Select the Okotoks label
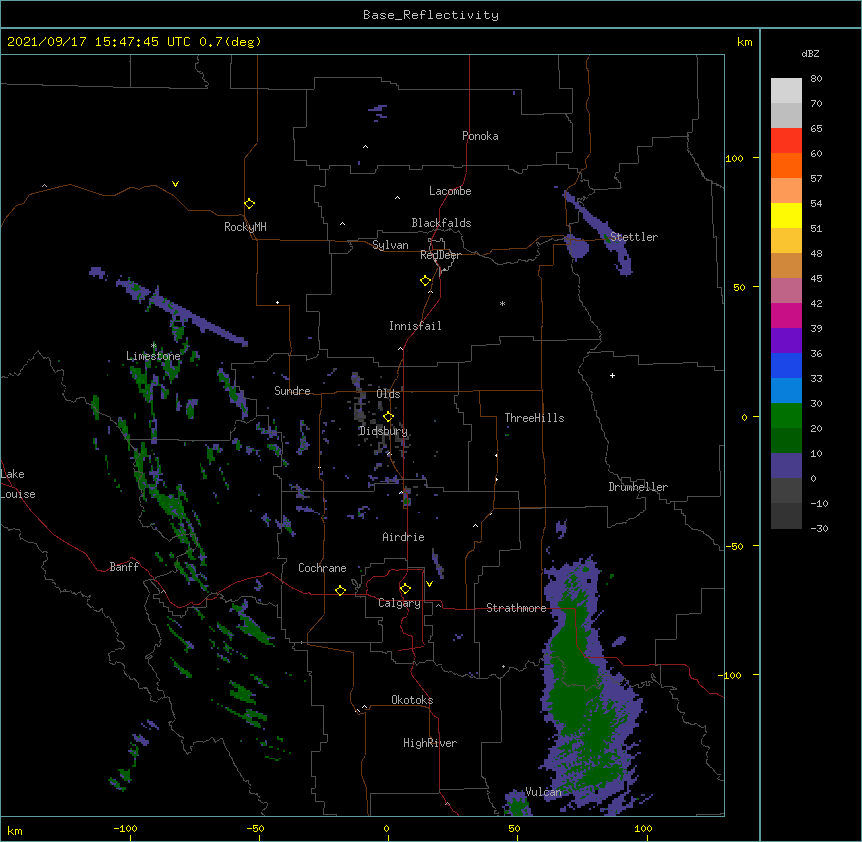Viewport: 862px width, 842px height. pos(412,700)
